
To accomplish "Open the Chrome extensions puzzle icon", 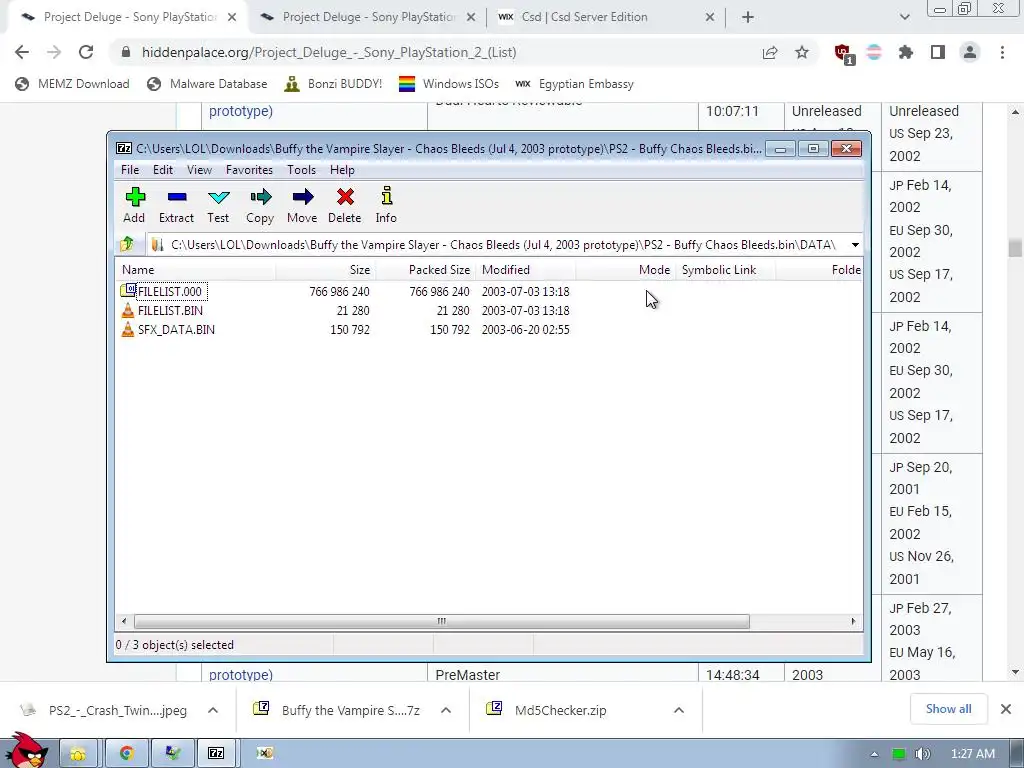I will pos(906,53).
